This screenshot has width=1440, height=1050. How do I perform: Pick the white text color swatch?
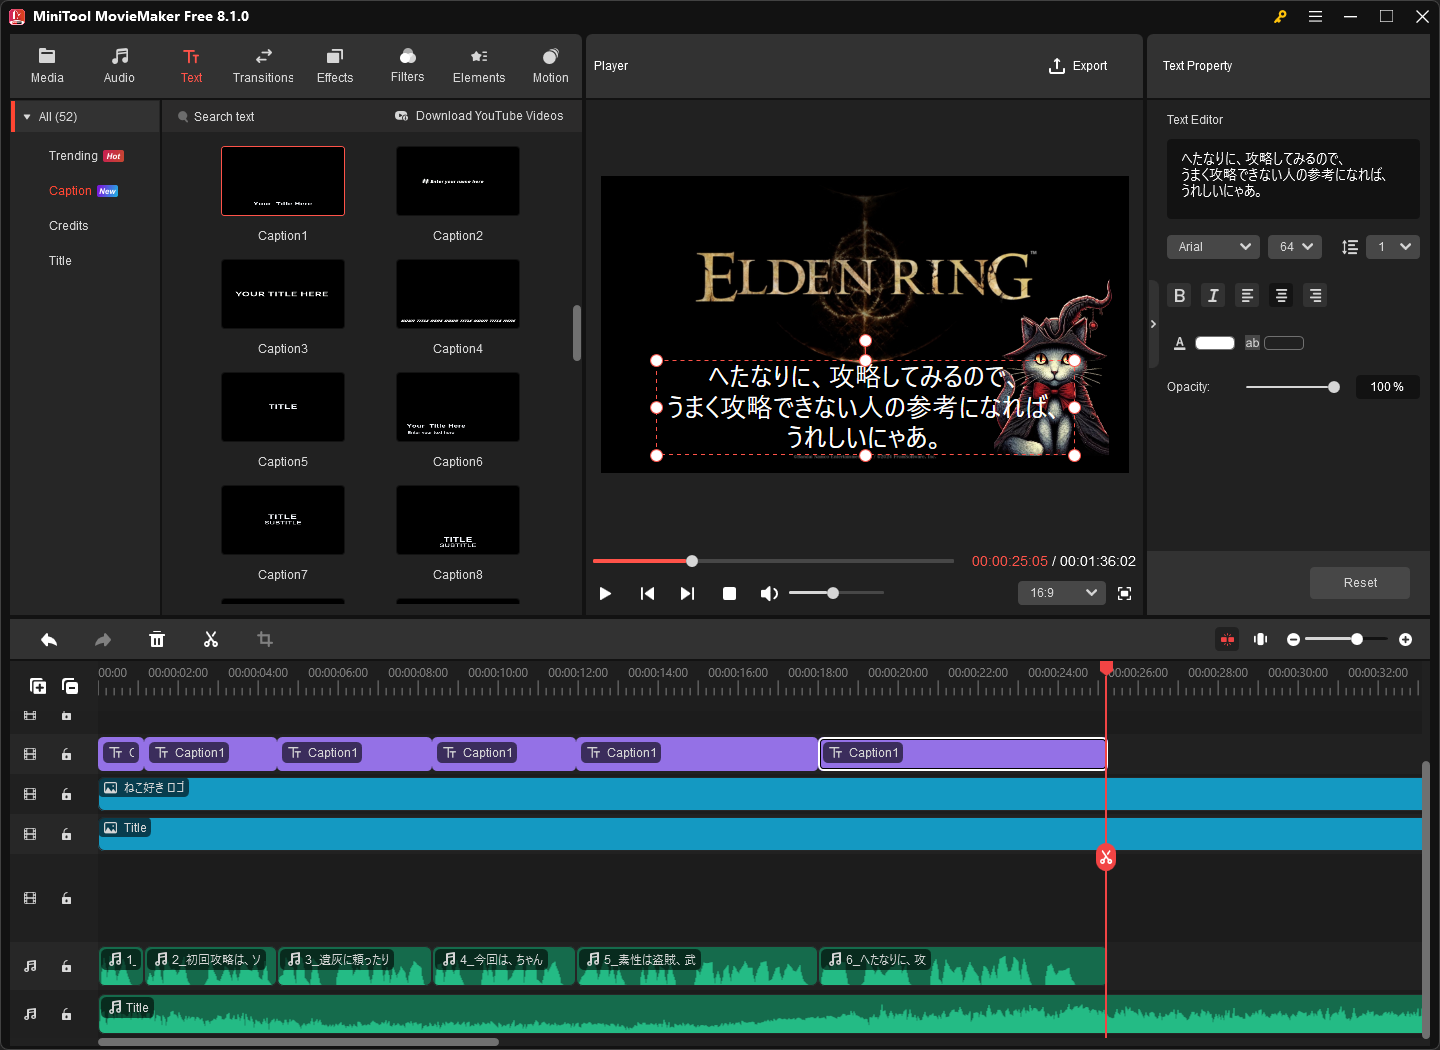point(1215,343)
